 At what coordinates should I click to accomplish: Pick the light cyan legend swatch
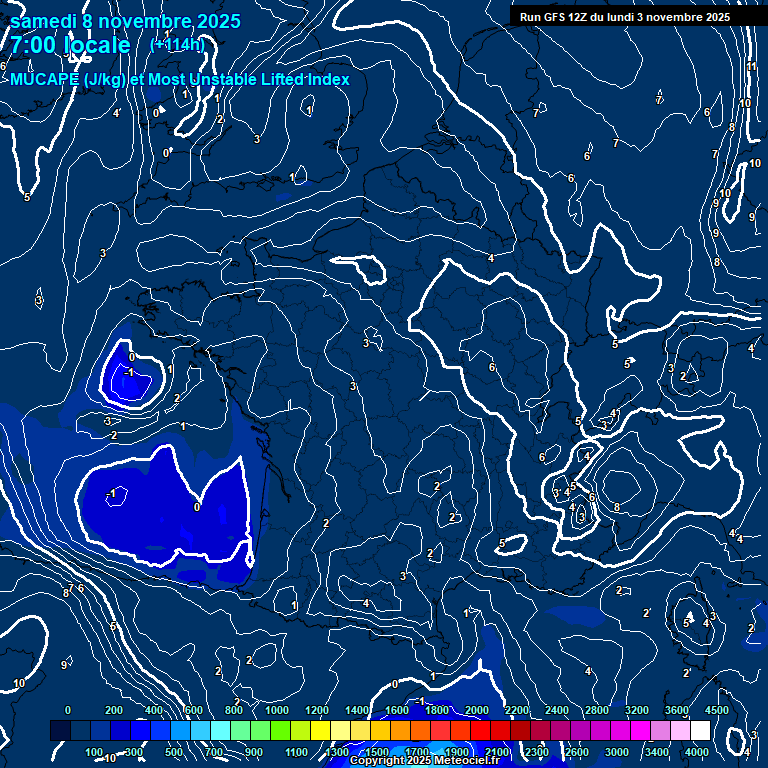pos(221,730)
